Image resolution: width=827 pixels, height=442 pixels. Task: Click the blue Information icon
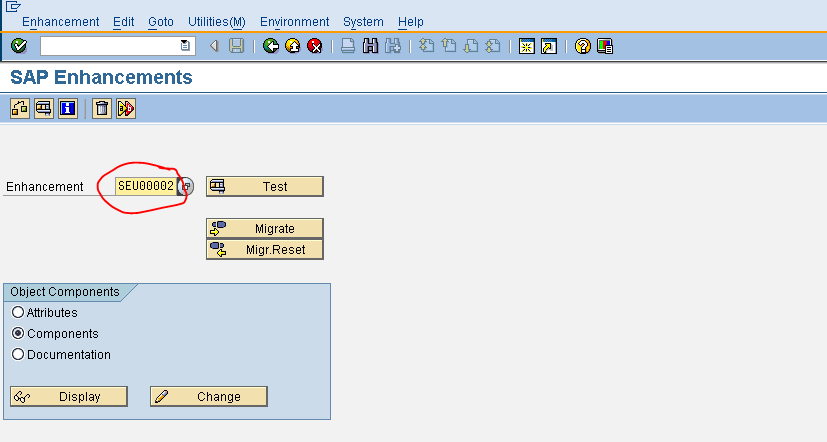[68, 108]
